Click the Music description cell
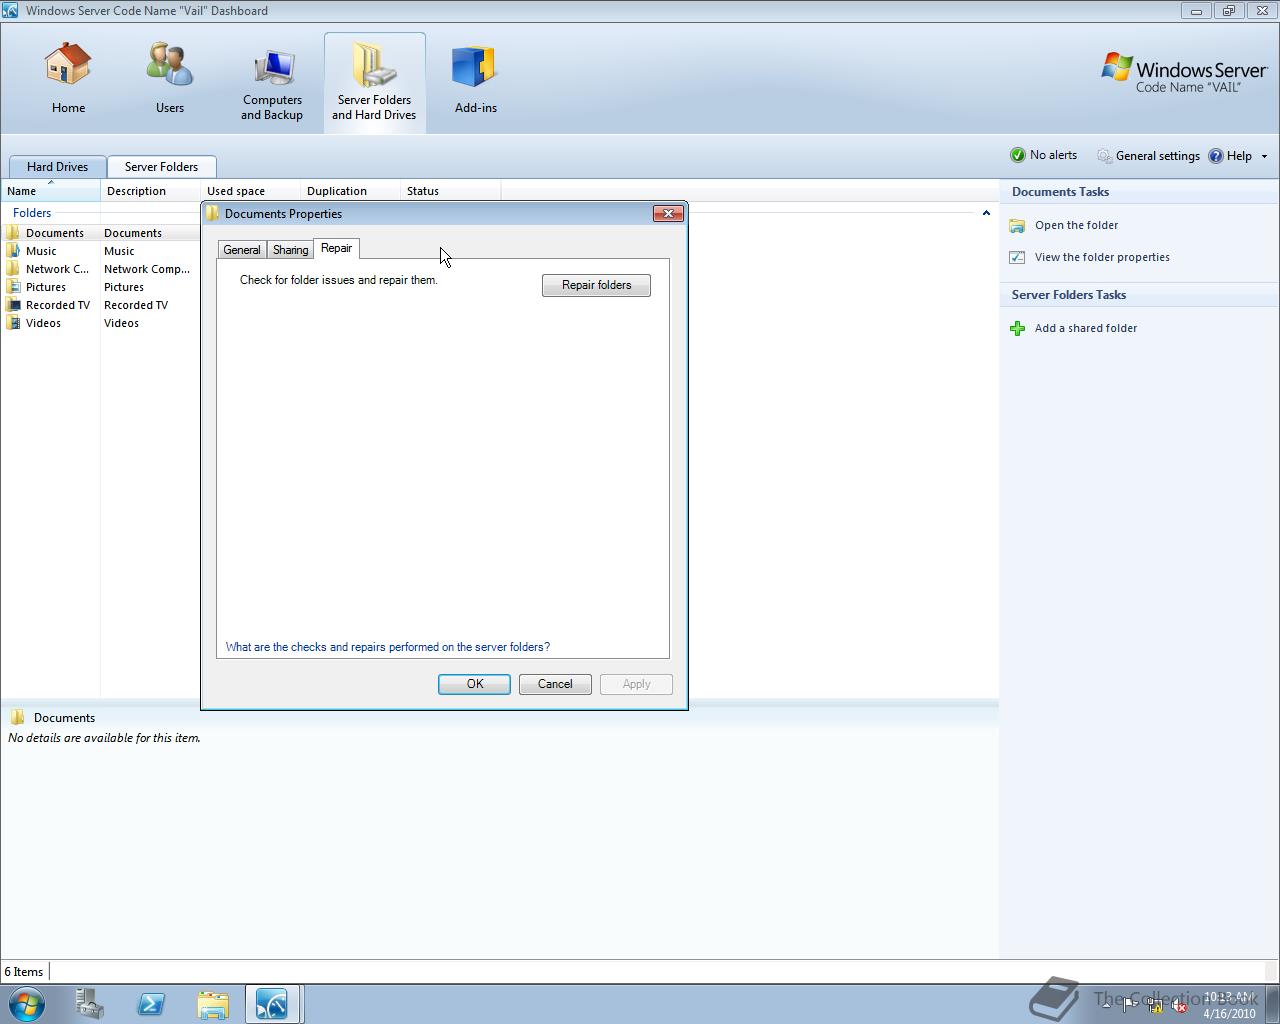Screen dimensions: 1280x1024 (119, 251)
